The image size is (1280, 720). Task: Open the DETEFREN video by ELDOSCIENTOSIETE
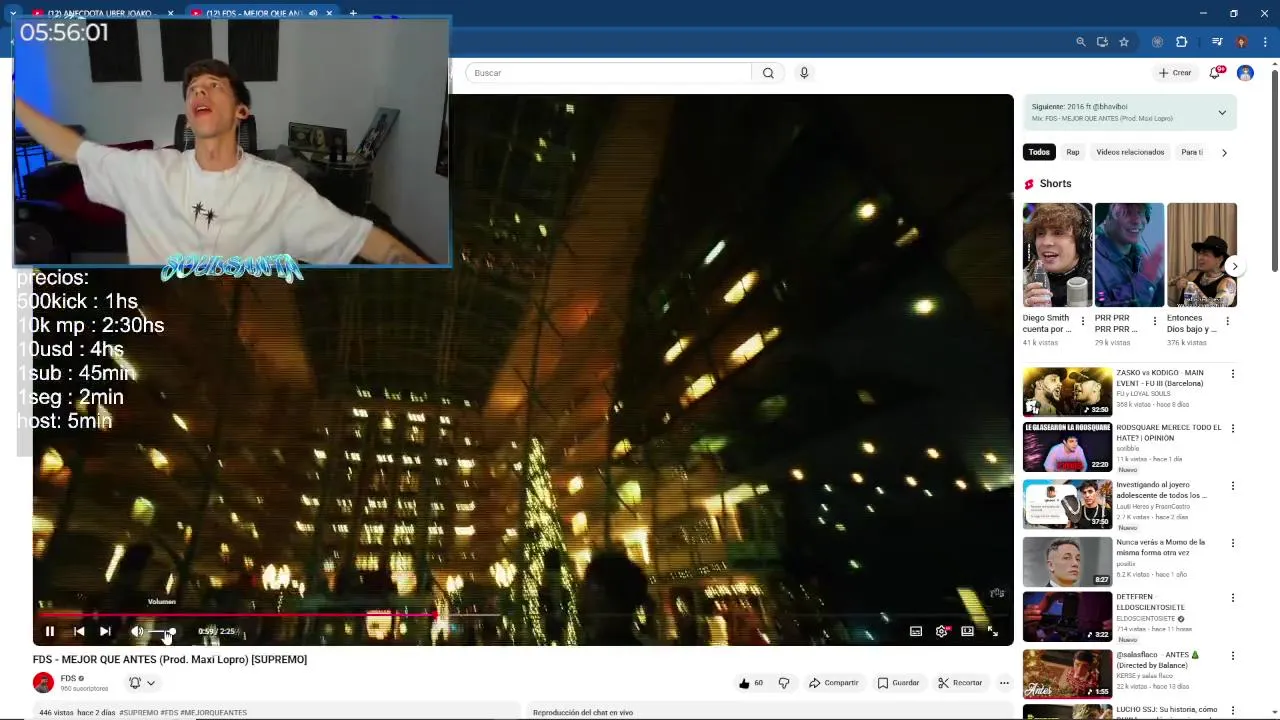[x=1067, y=617]
